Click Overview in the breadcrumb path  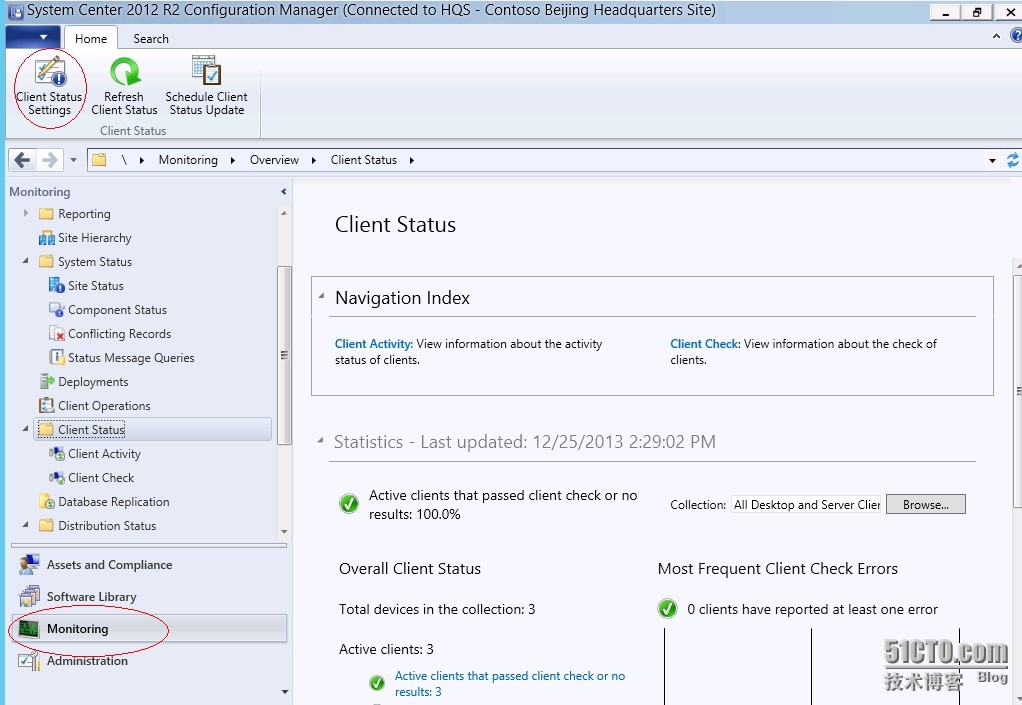274,160
